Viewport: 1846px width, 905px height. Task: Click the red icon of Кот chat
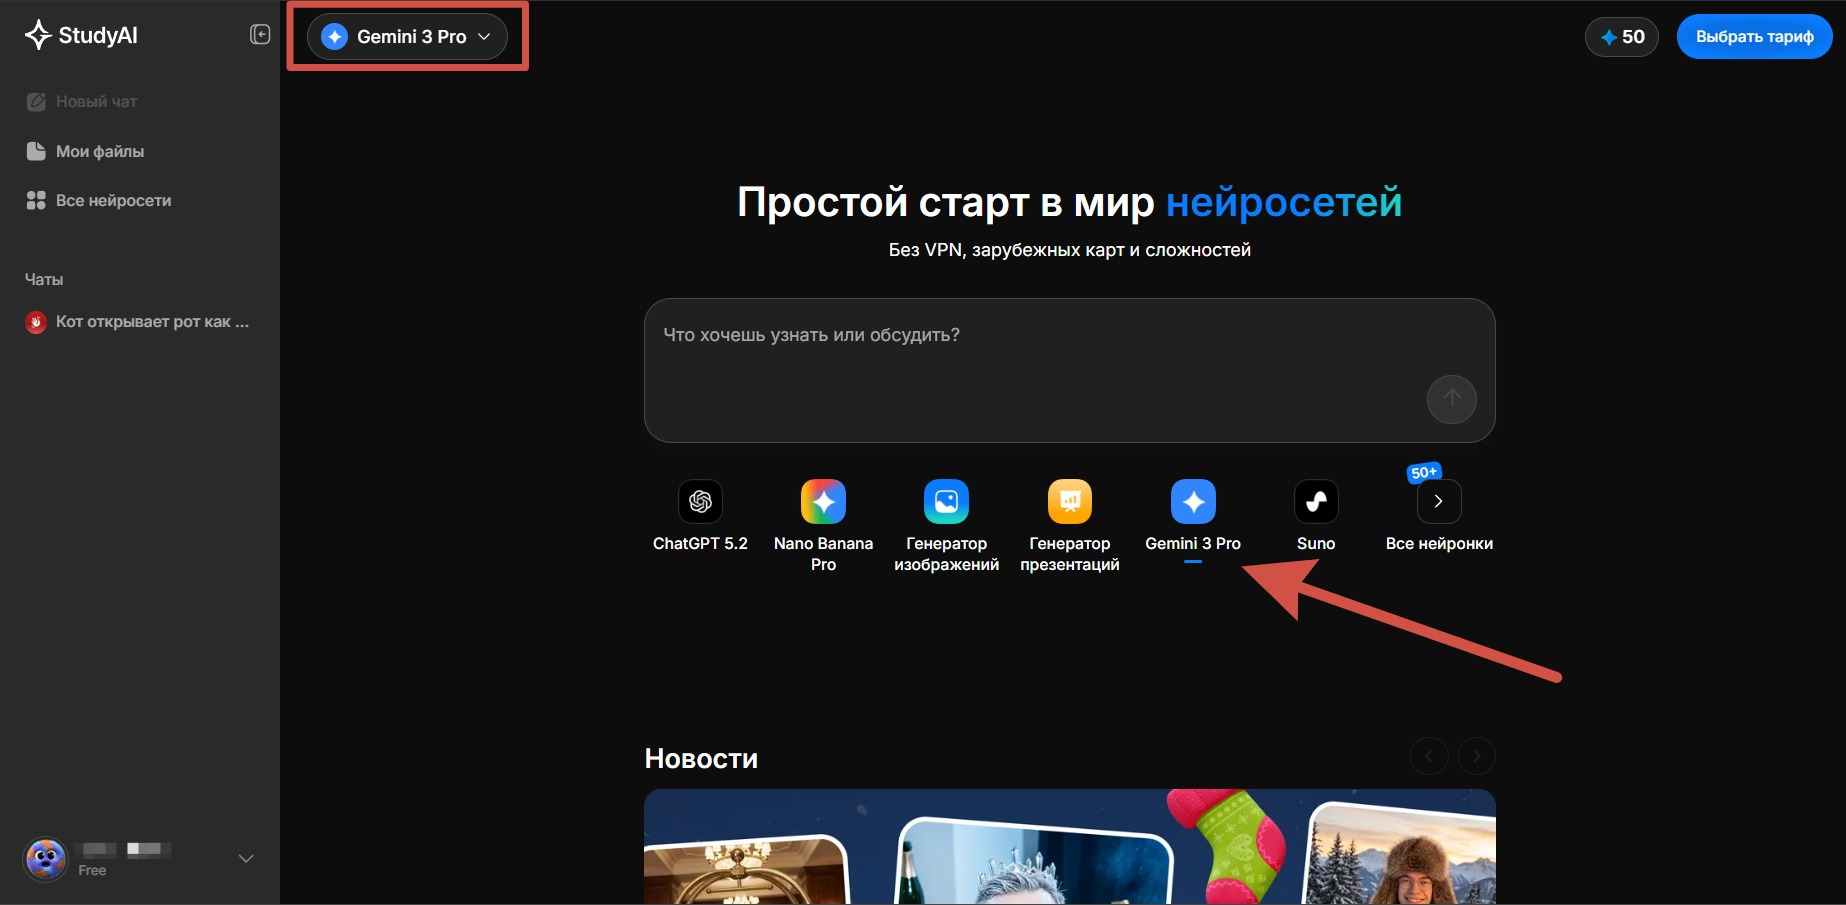click(x=36, y=322)
